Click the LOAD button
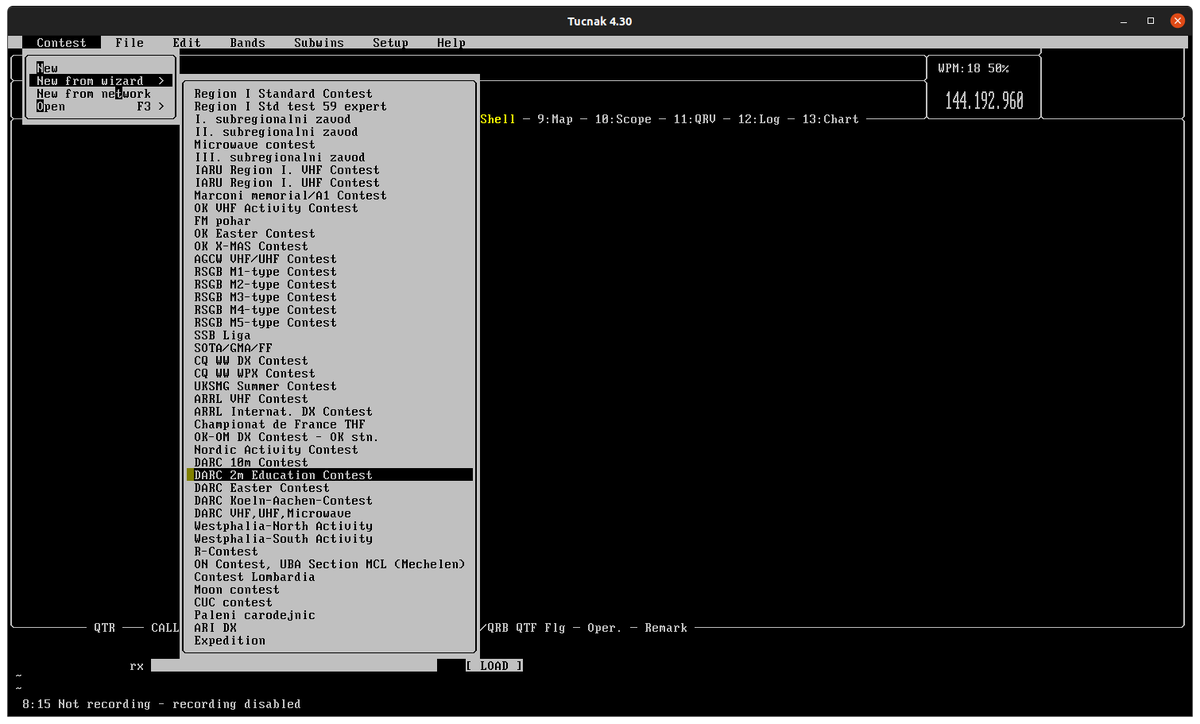1200x724 pixels. 494,666
